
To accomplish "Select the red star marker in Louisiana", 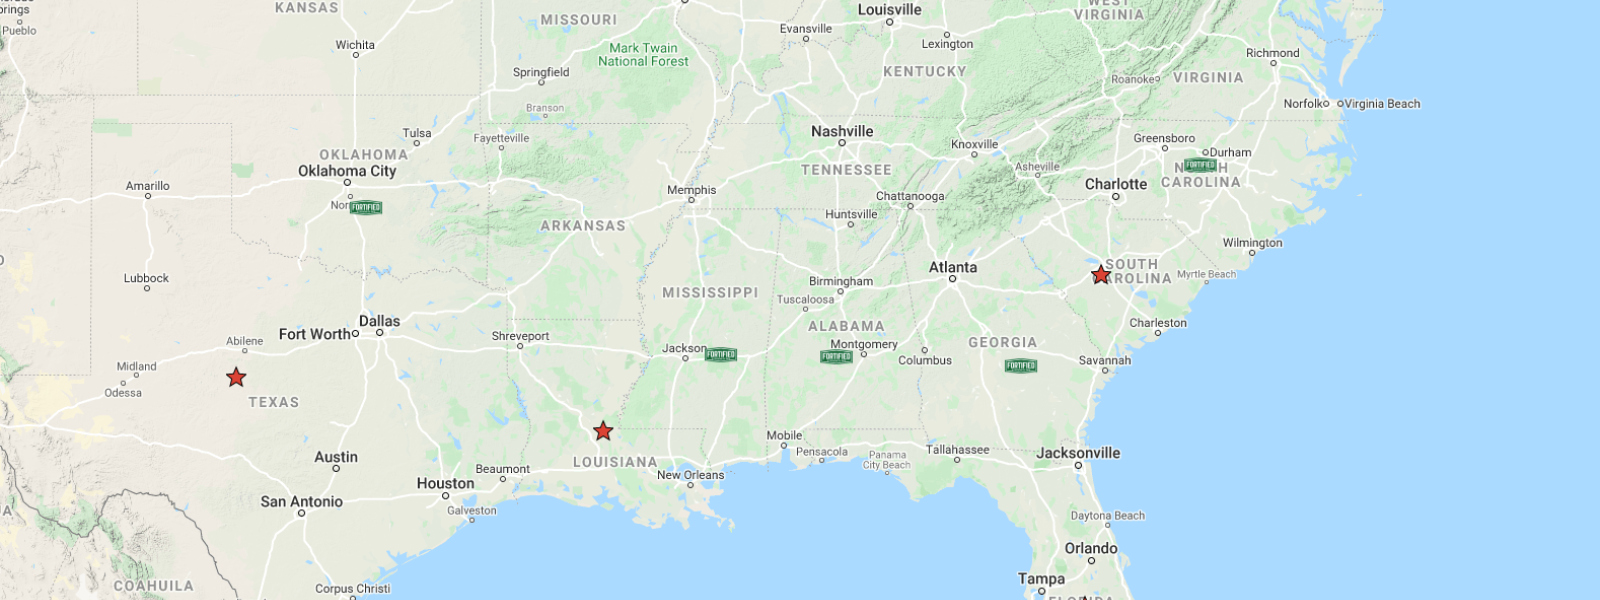I will (603, 431).
